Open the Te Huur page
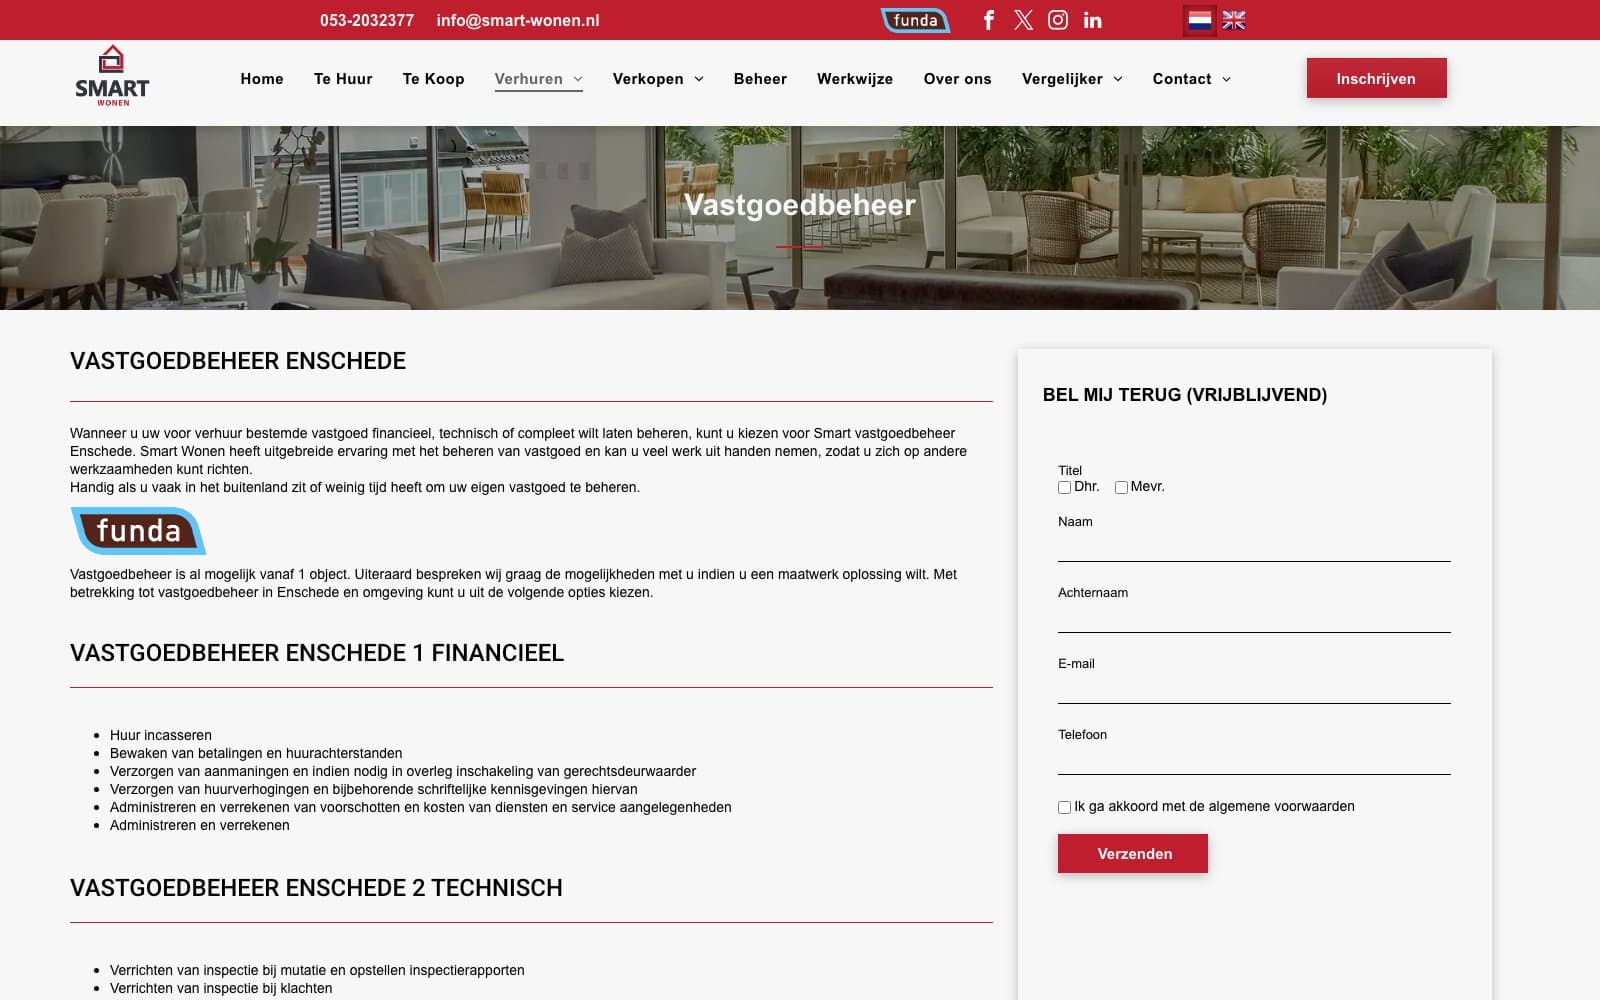 click(x=343, y=79)
